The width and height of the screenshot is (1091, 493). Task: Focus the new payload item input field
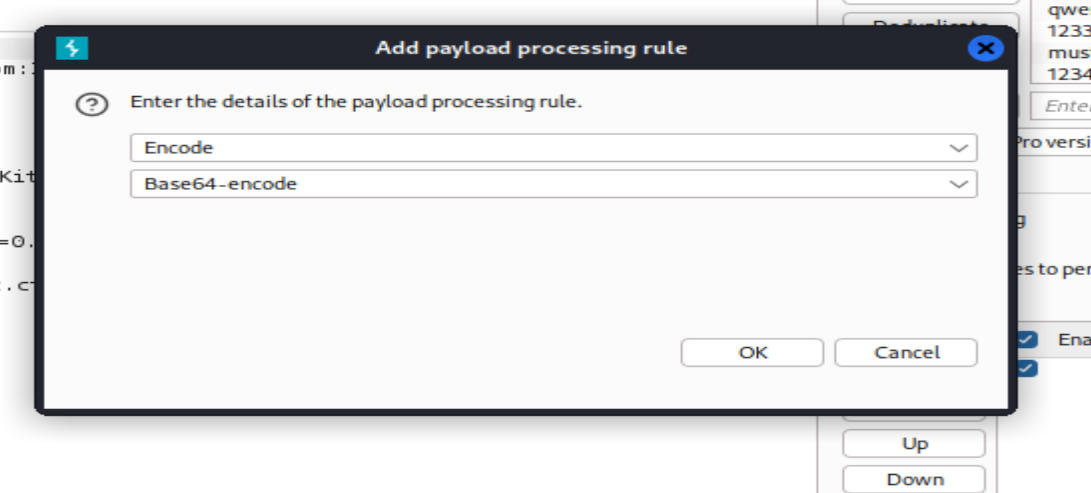pyautogui.click(x=1064, y=106)
